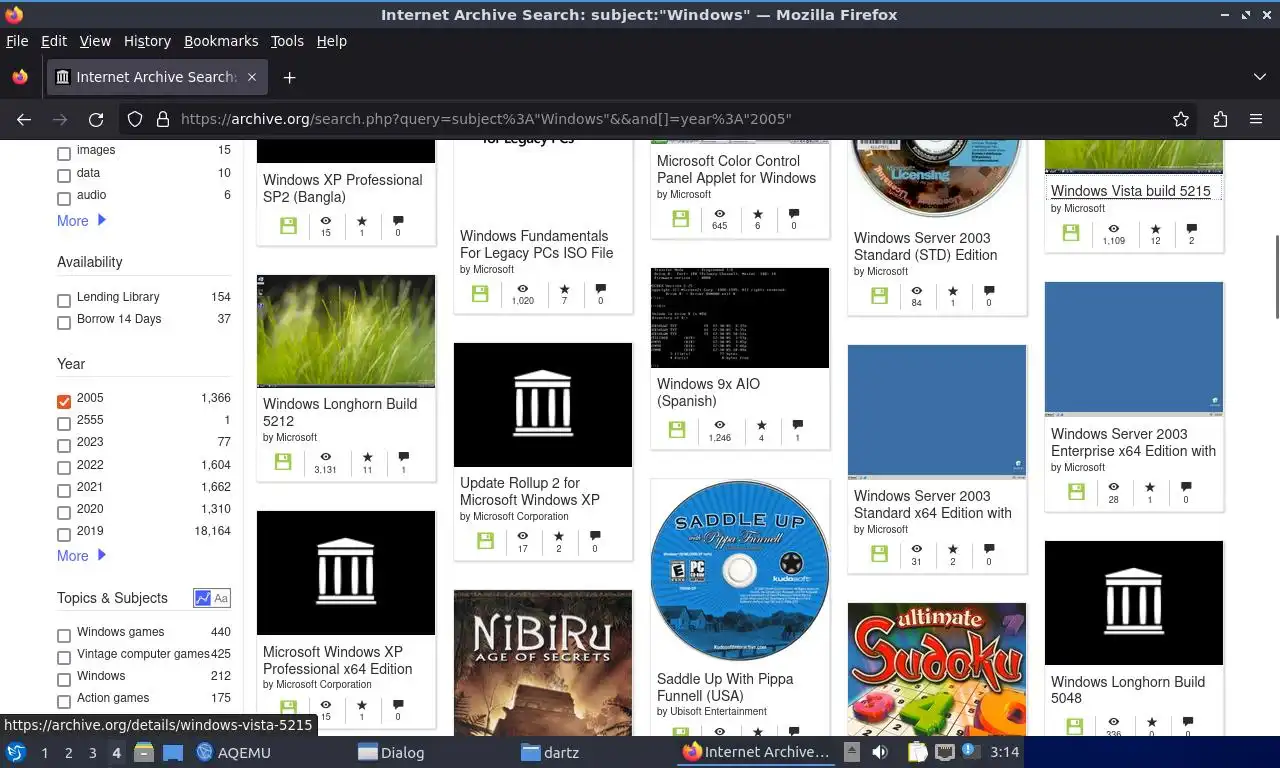Viewport: 1280px width, 768px height.
Task: Check the Windows games subject filter
Action: coord(64,635)
